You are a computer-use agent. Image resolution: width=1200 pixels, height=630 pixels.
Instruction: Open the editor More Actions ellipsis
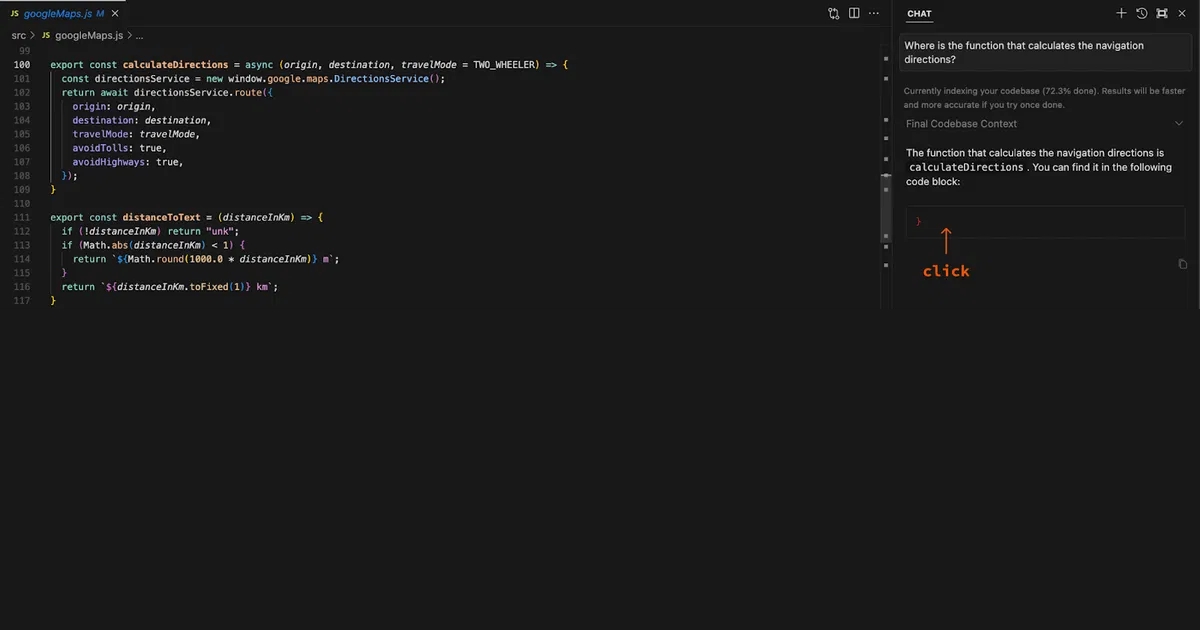(x=874, y=13)
